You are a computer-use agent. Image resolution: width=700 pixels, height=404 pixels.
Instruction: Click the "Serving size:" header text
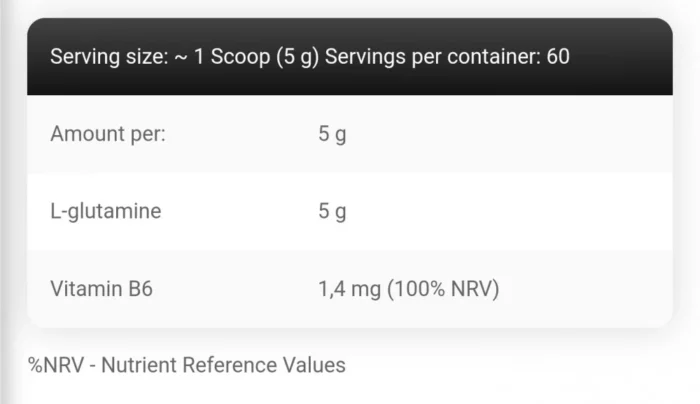(x=107, y=57)
